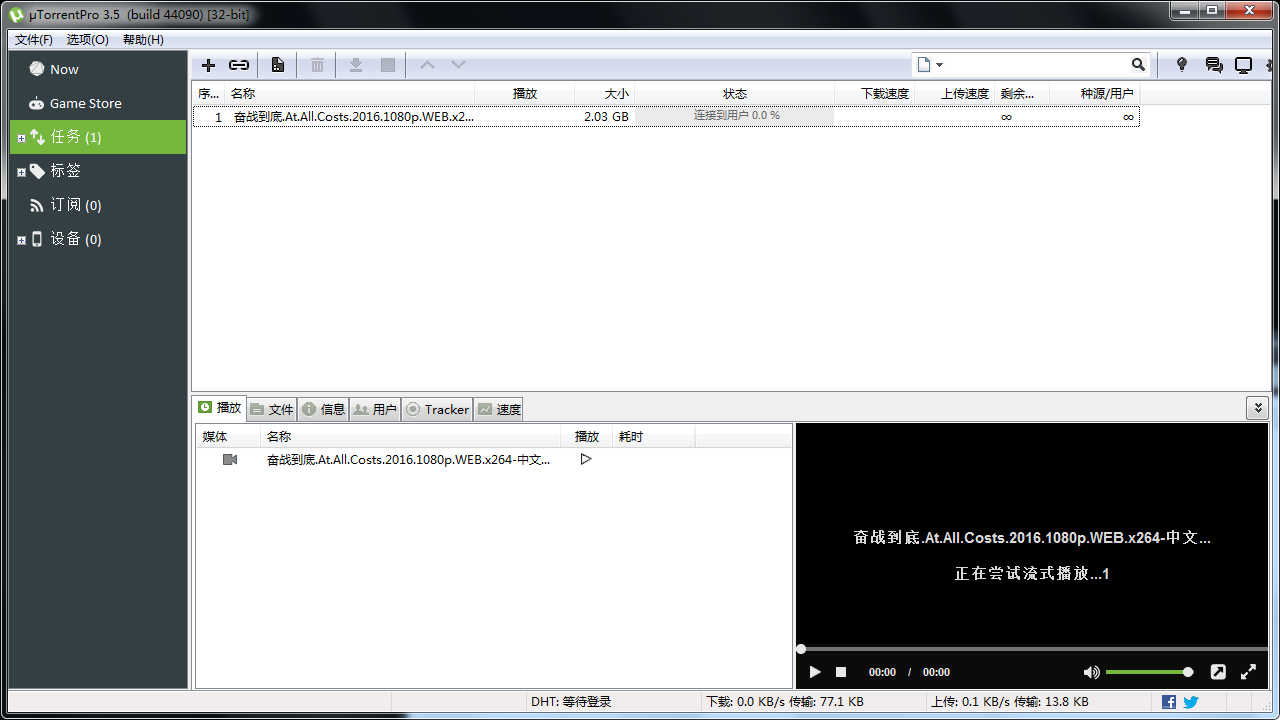The image size is (1280, 720).
Task: Play the video in the player
Action: pos(815,672)
